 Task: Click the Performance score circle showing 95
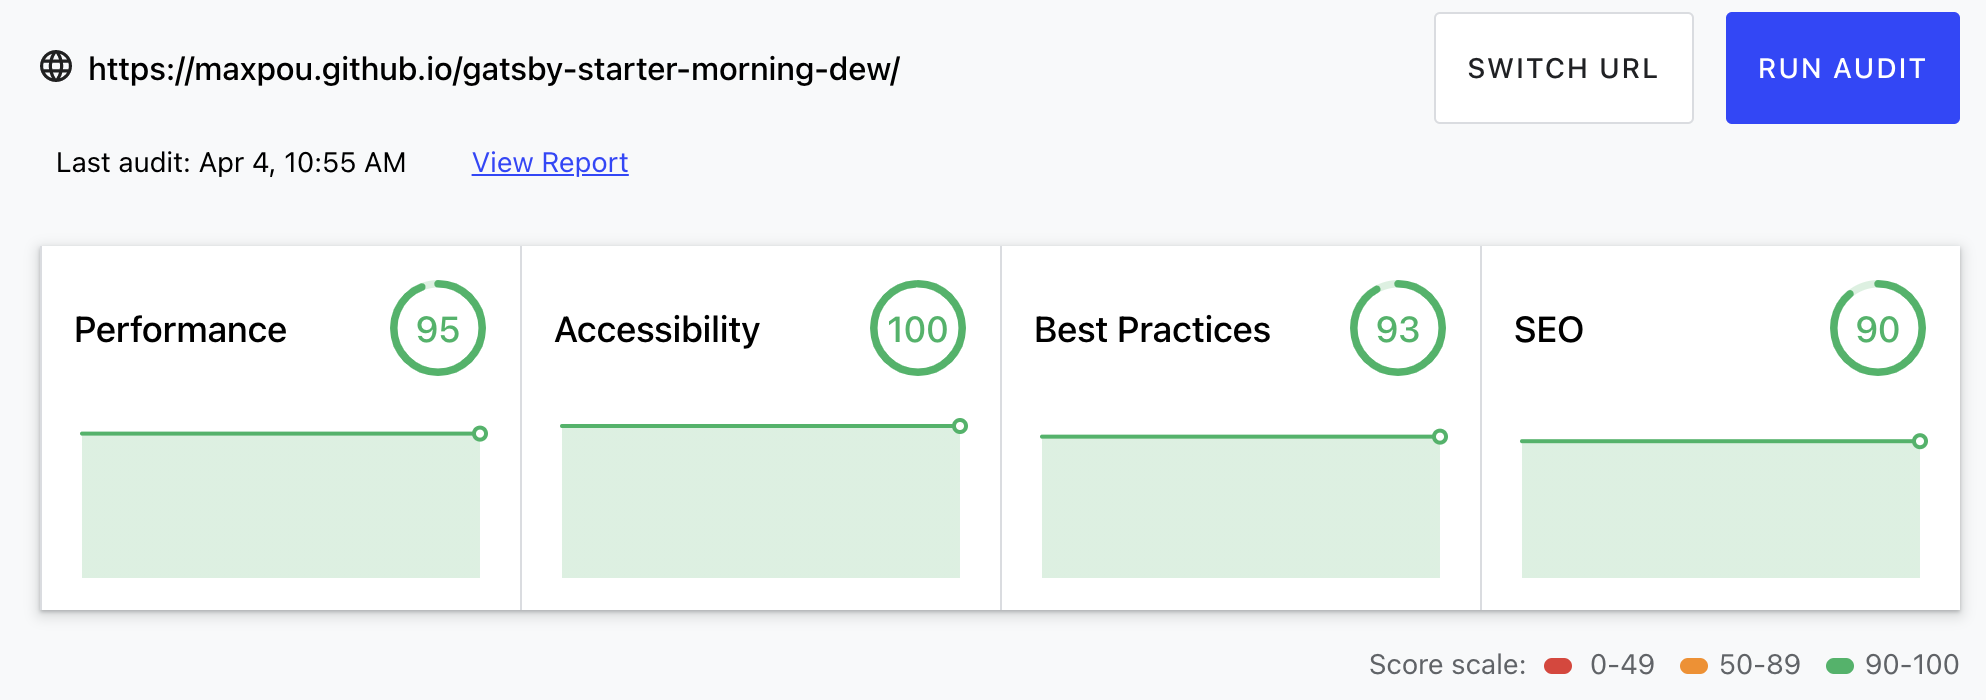(438, 329)
